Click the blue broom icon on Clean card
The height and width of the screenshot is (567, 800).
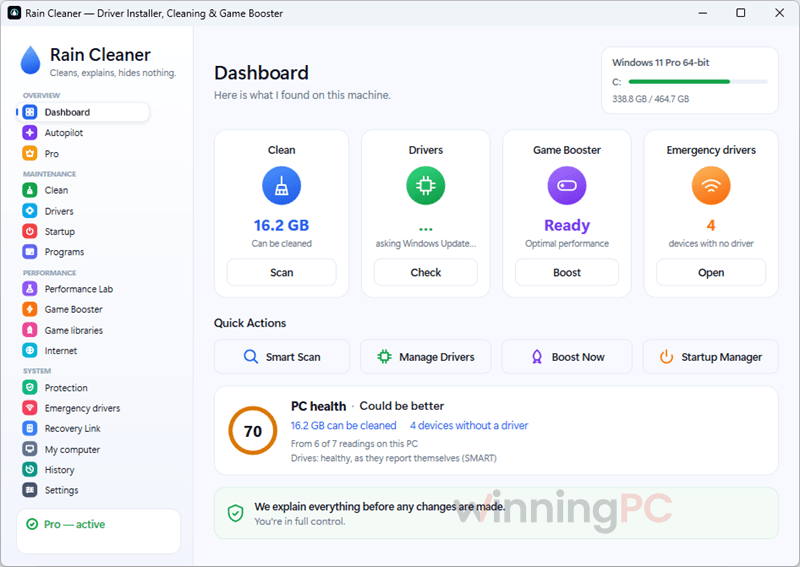[282, 186]
